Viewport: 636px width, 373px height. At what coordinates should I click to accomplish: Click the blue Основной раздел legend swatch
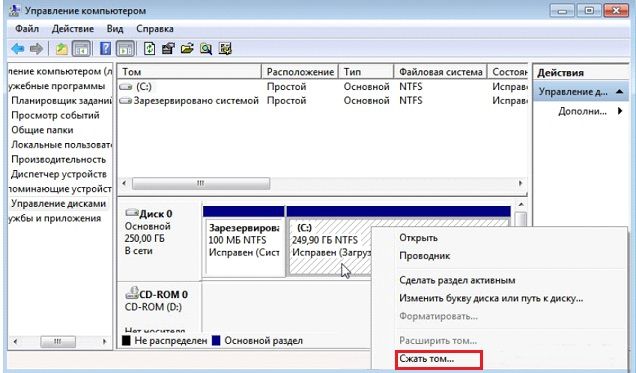tap(216, 341)
